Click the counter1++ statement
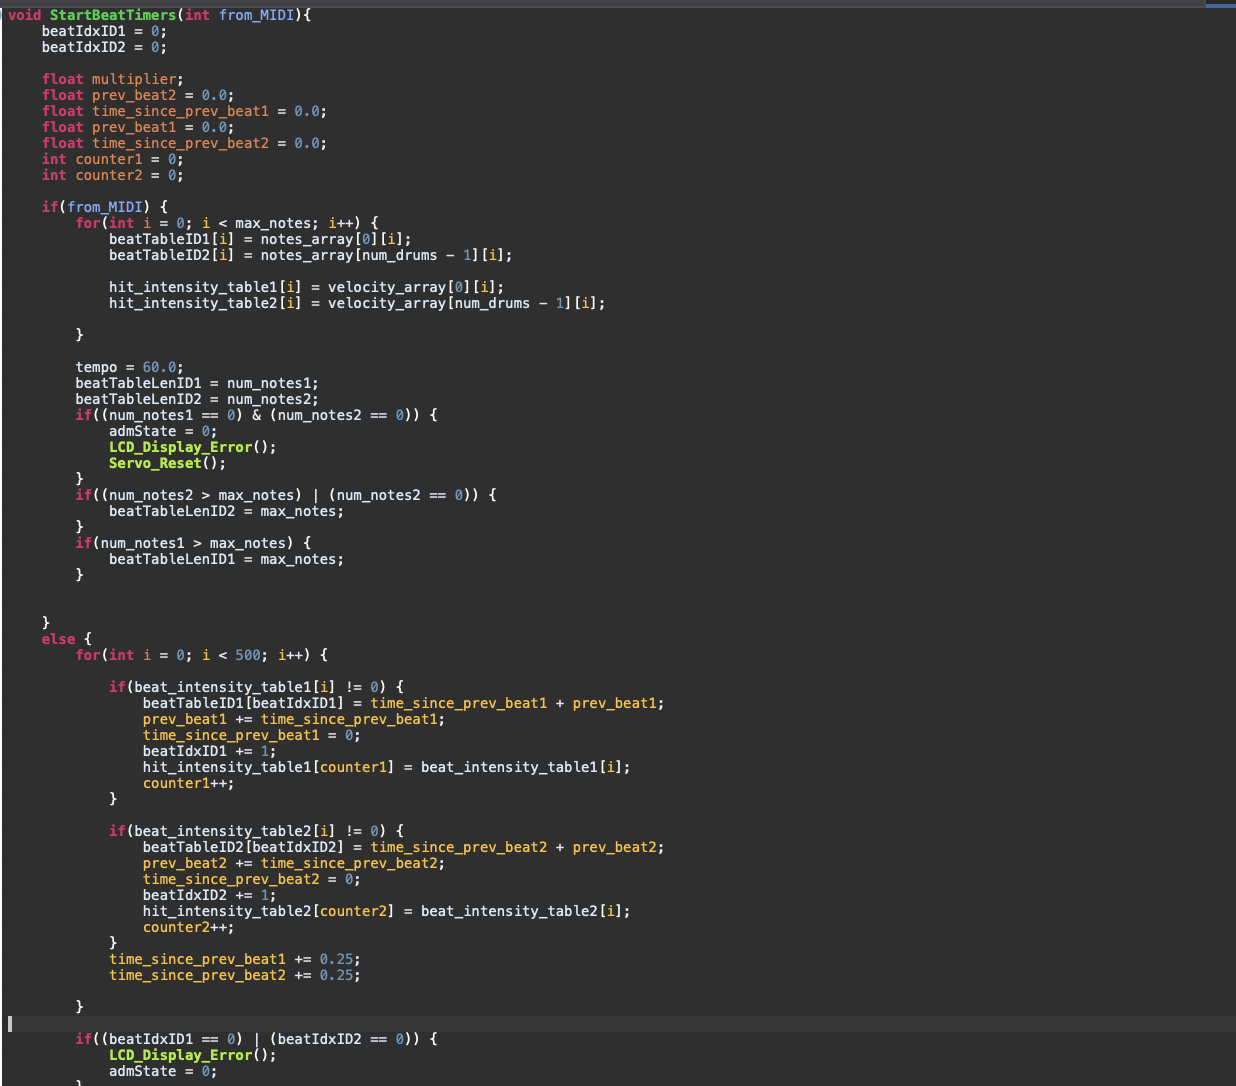Screen dimensions: 1236x1086 tap(188, 783)
